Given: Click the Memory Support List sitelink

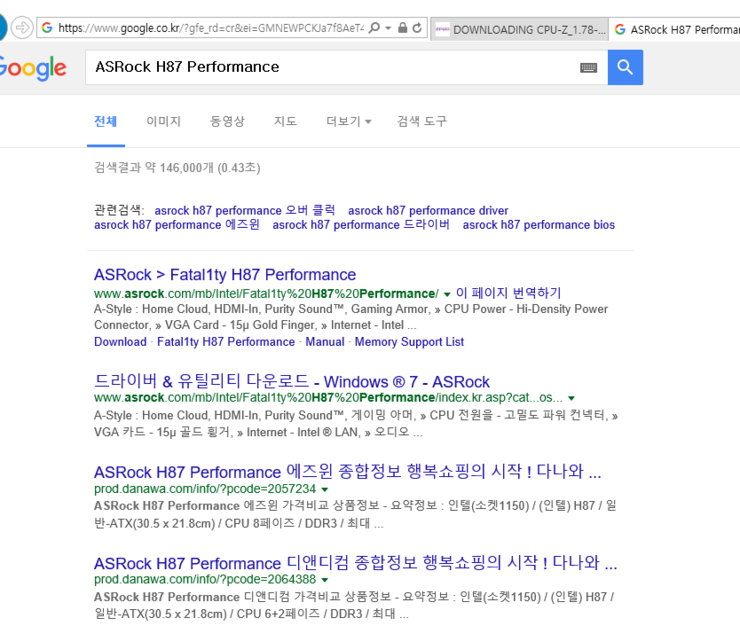Looking at the screenshot, I should (409, 342).
